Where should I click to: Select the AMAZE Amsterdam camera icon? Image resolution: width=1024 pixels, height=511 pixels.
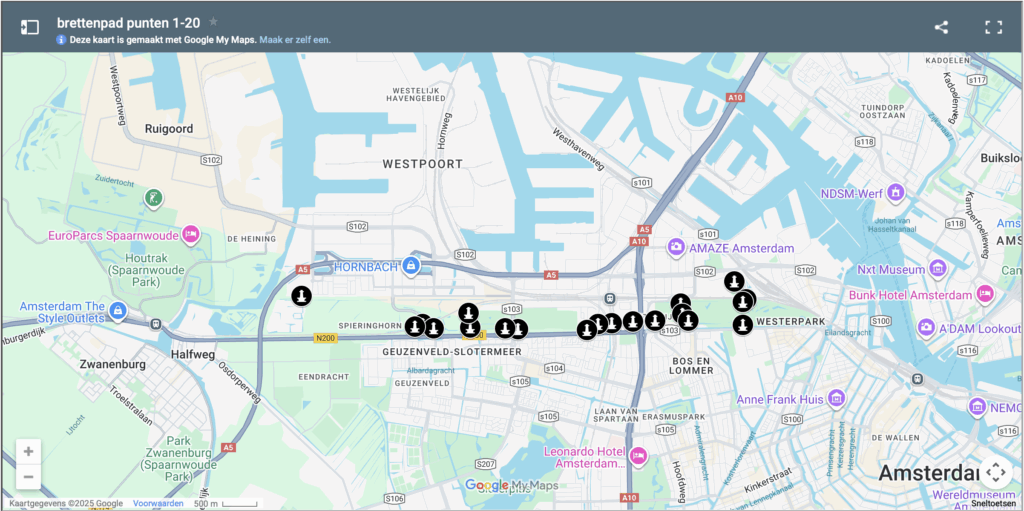(677, 247)
